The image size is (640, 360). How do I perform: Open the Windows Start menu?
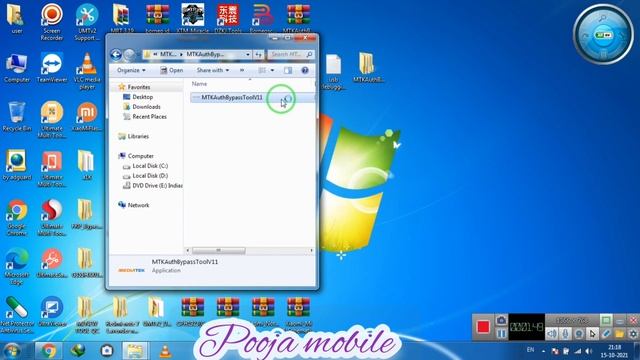(11, 351)
